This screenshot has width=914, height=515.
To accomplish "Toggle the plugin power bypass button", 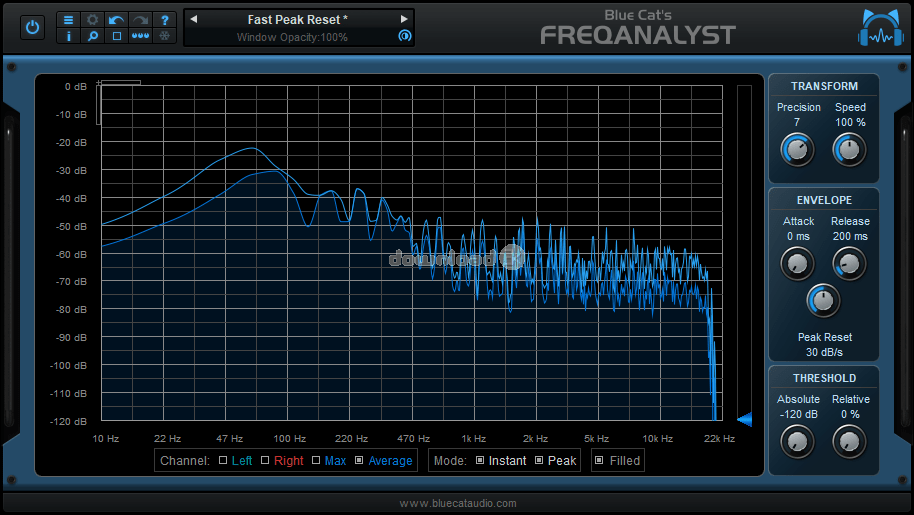I will pyautogui.click(x=33, y=27).
